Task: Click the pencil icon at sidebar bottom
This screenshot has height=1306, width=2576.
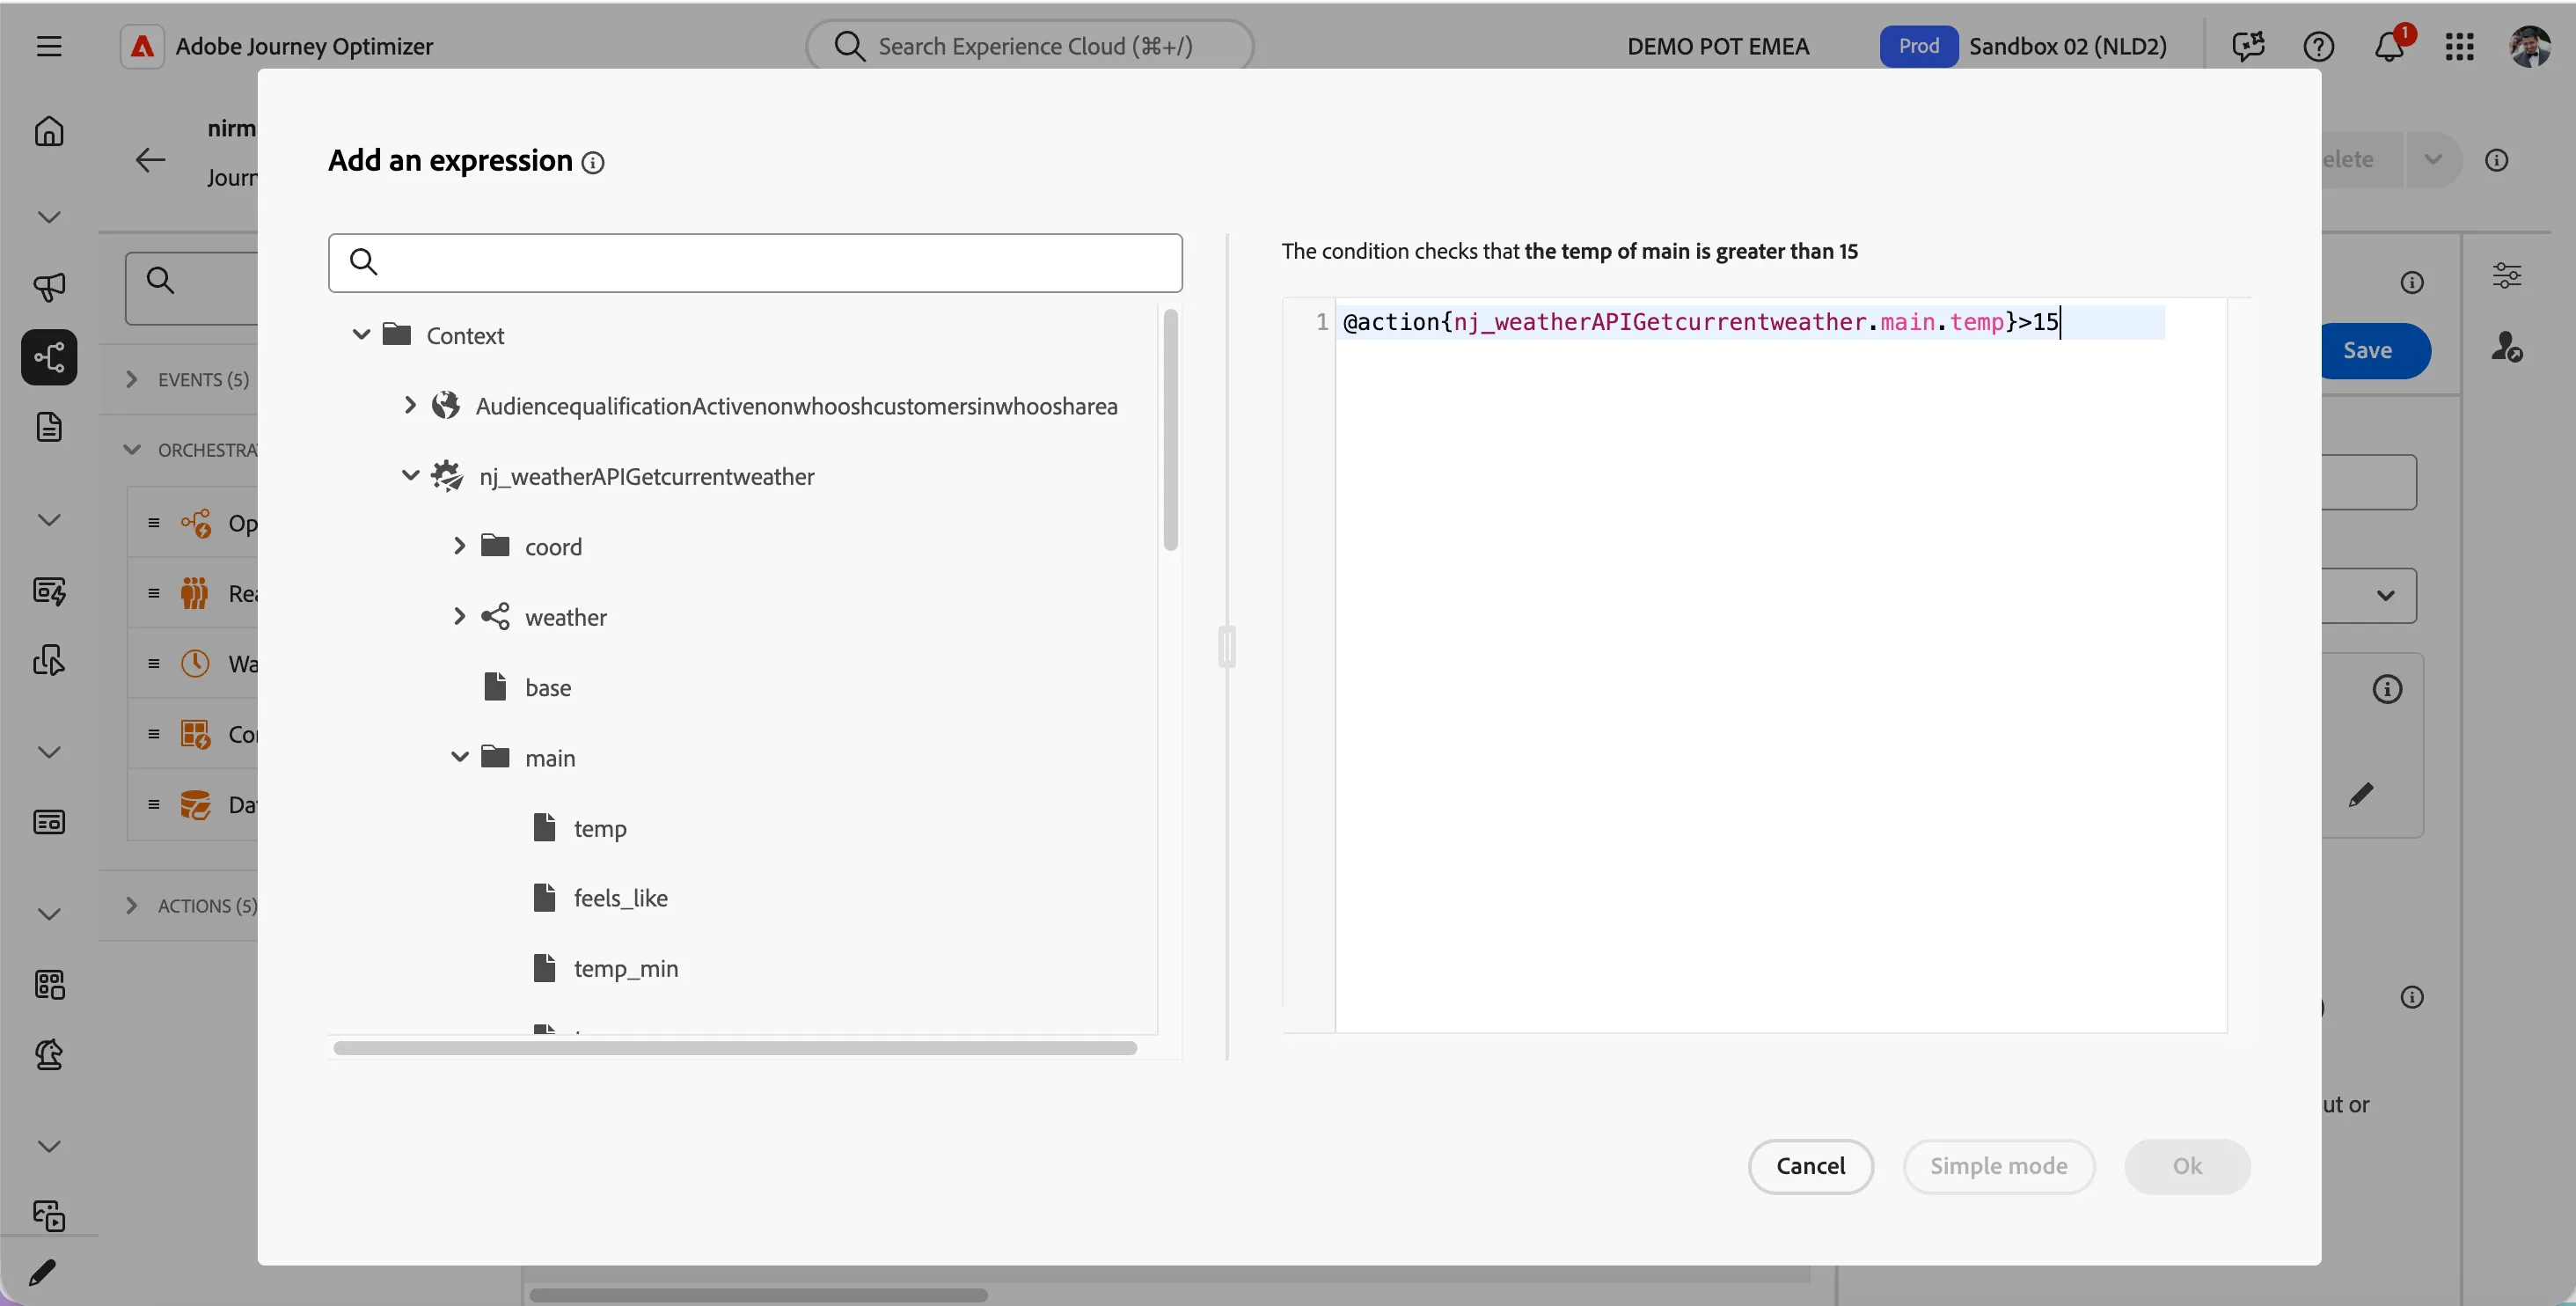Action: [42, 1272]
